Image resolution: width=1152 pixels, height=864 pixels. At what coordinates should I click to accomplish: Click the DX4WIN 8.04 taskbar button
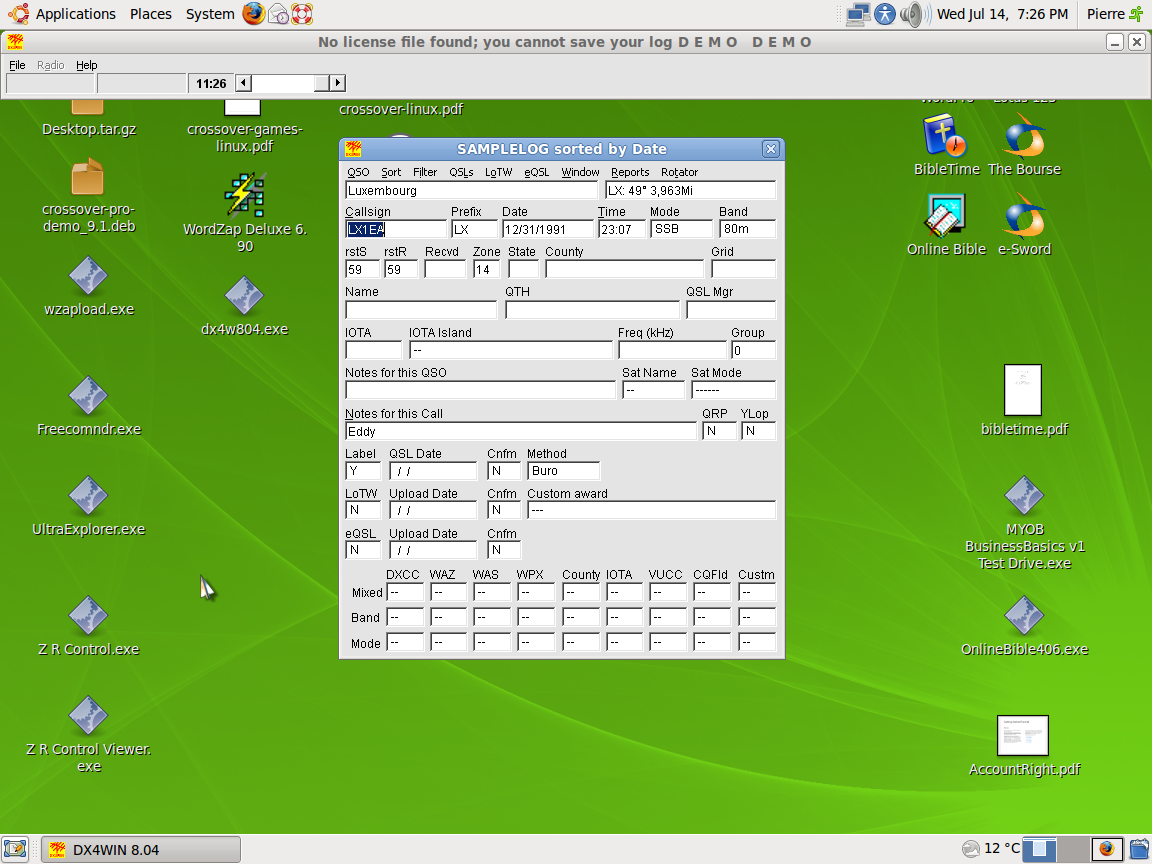(142, 850)
